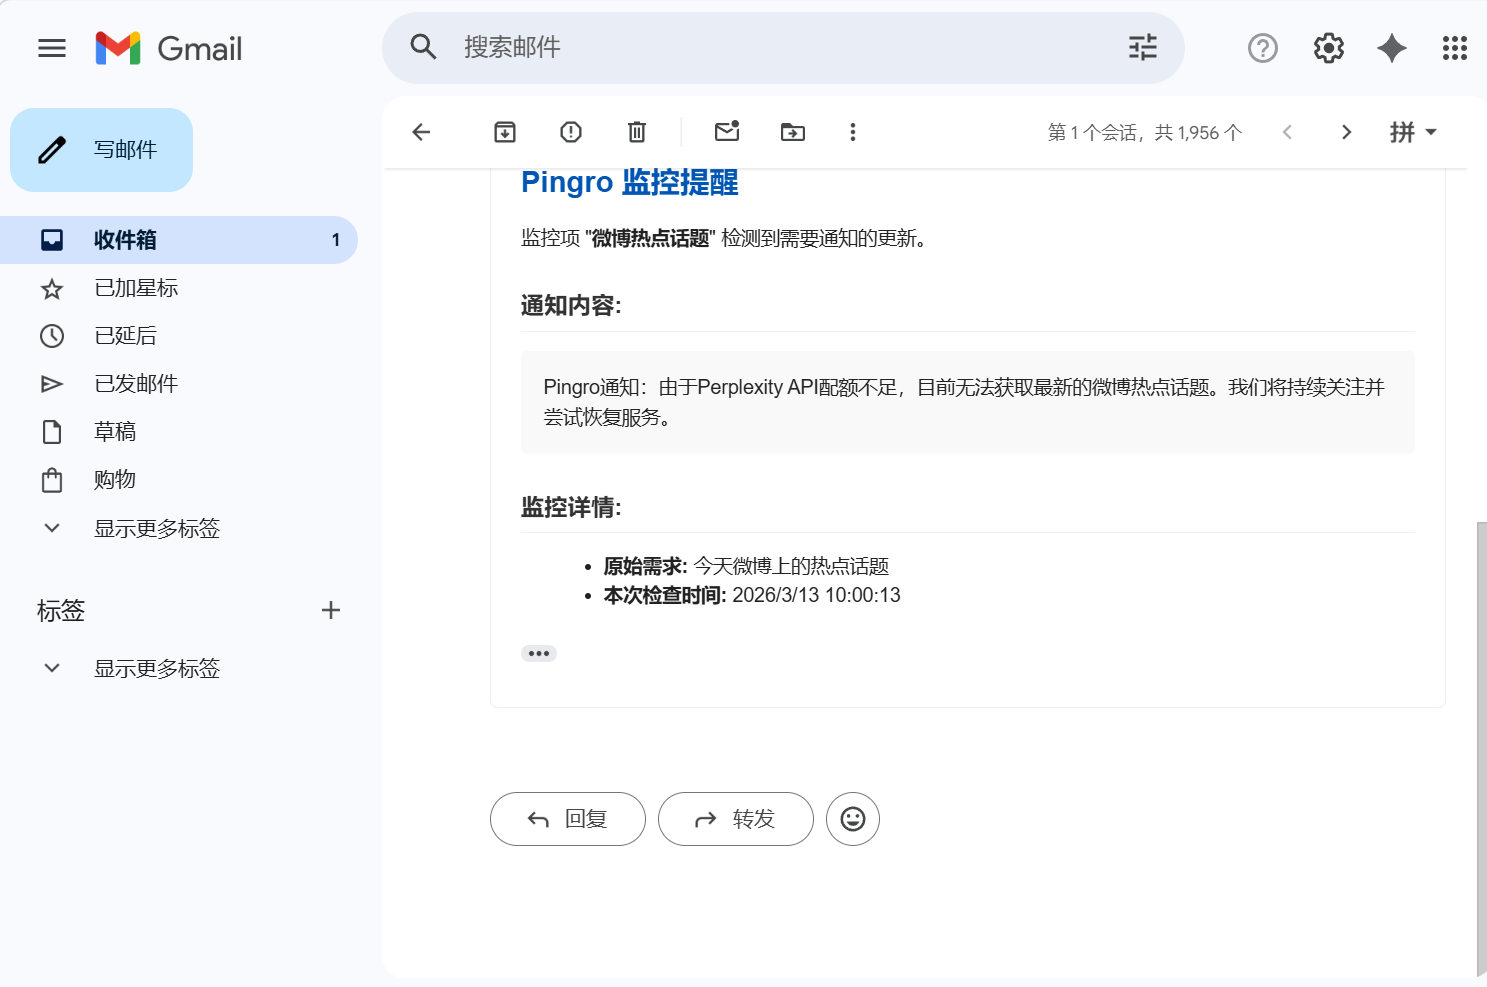Open 收件箱 inbox folder
Screen dimensions: 1487x987
tap(179, 240)
